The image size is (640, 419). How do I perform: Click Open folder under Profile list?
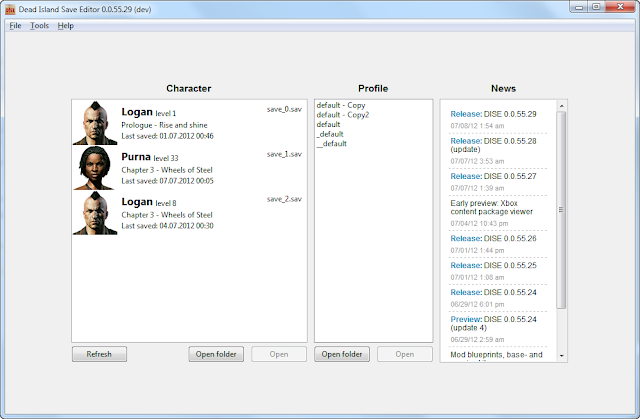pyautogui.click(x=342, y=354)
